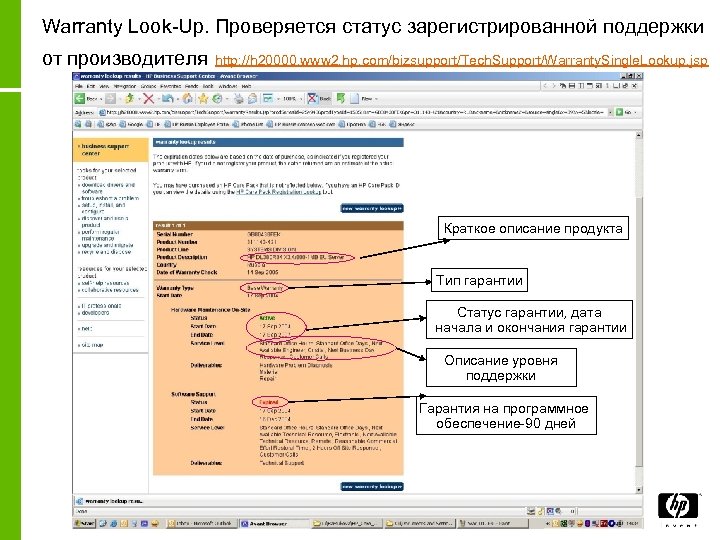Image resolution: width=720 pixels, height=540 pixels.
Task: Click the Print toolbar icon
Action: [239, 98]
